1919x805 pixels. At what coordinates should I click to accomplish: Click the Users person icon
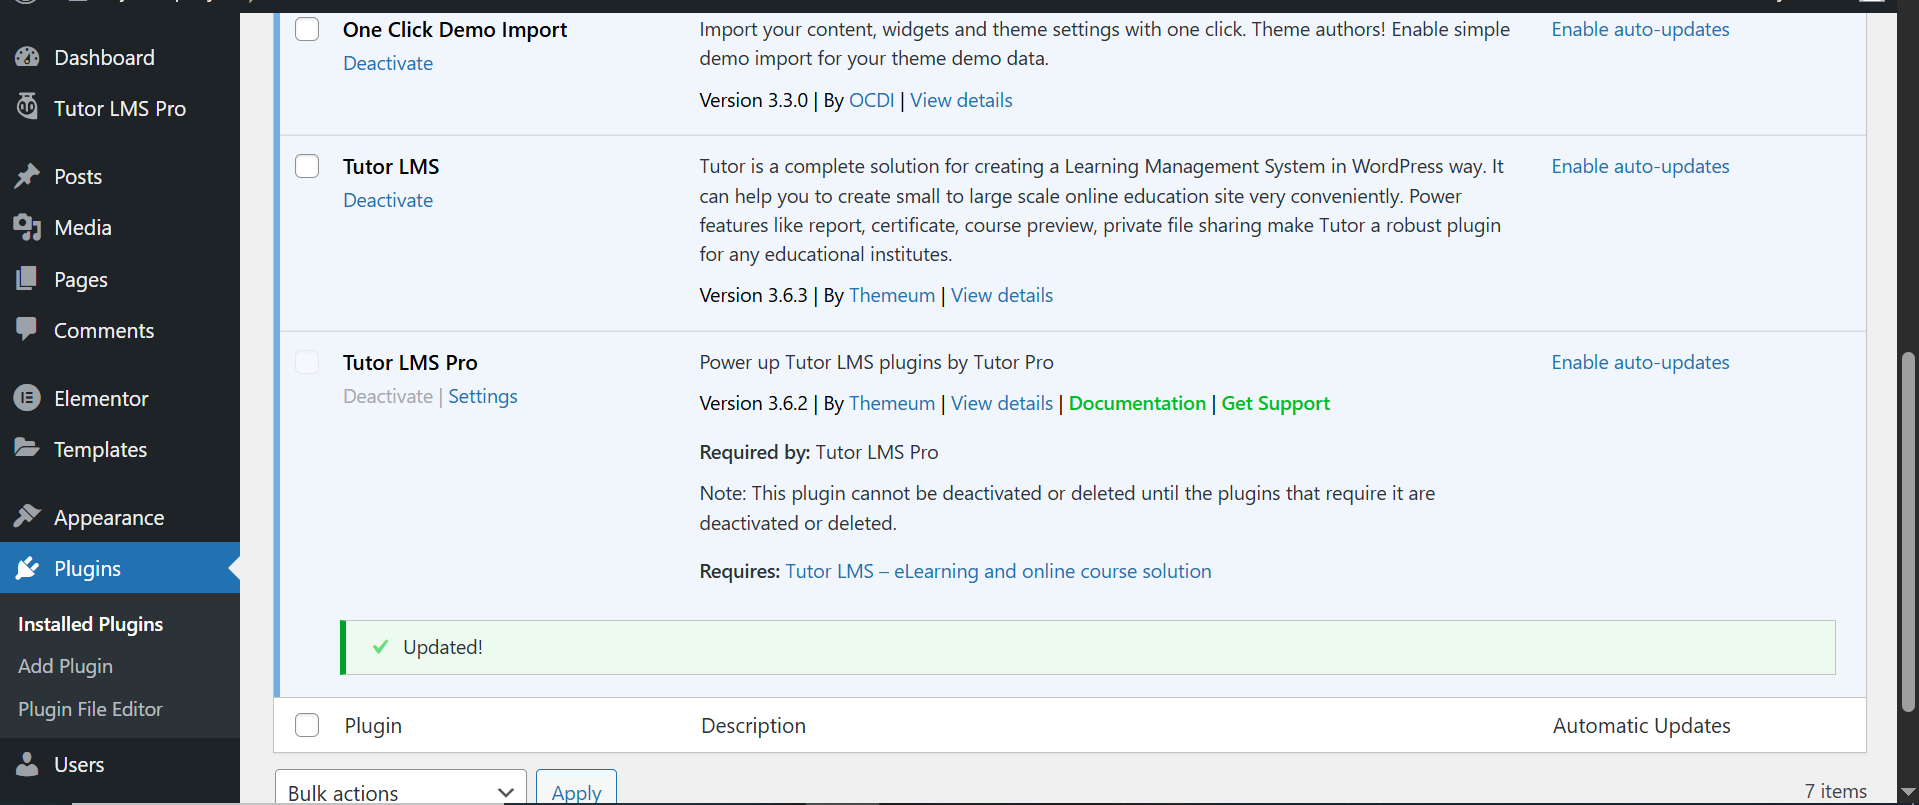click(x=27, y=764)
